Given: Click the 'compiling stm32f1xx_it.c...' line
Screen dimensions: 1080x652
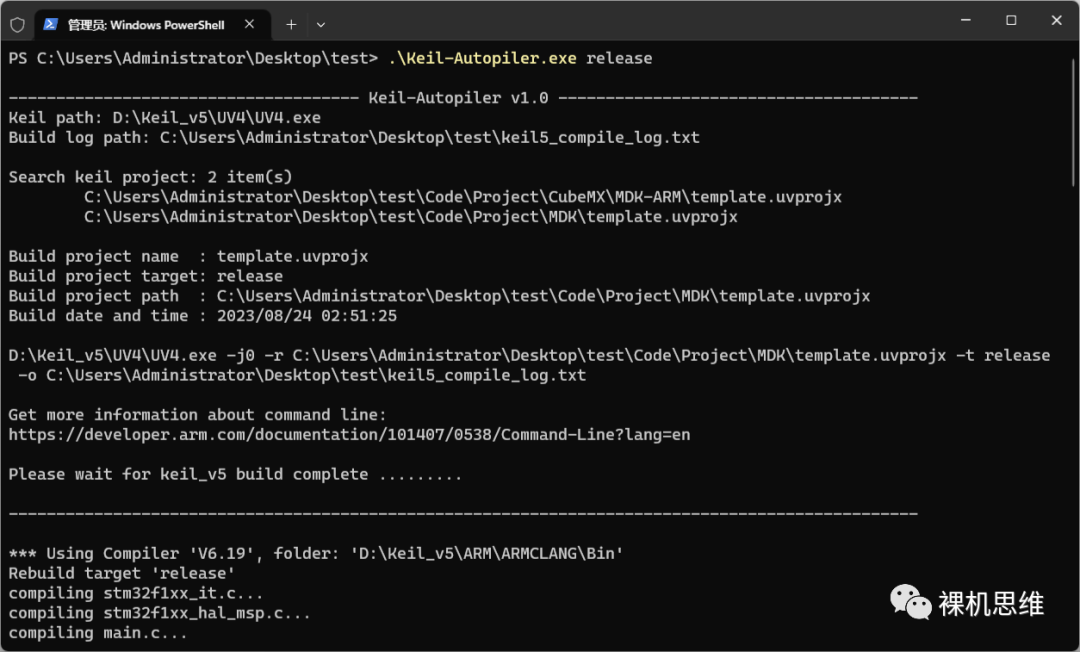Looking at the screenshot, I should [x=136, y=593].
